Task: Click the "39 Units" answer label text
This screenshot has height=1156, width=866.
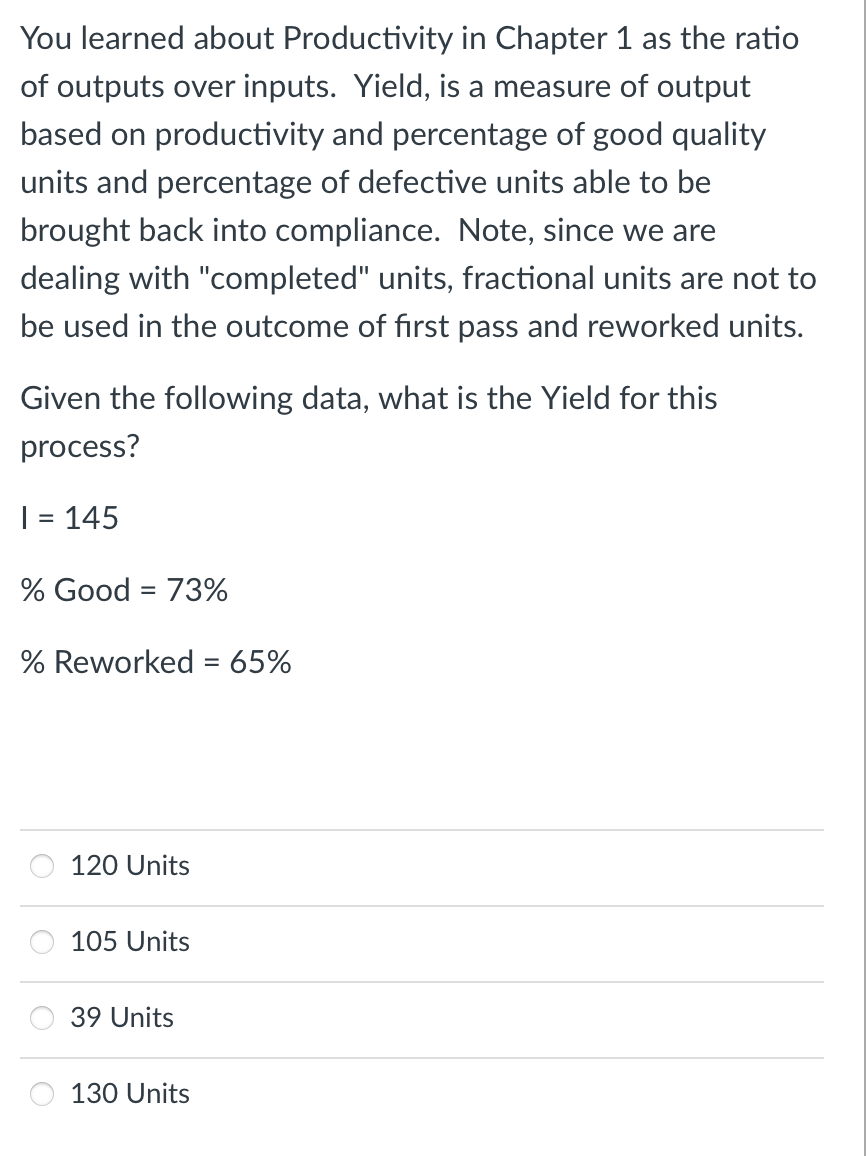Action: (122, 1018)
